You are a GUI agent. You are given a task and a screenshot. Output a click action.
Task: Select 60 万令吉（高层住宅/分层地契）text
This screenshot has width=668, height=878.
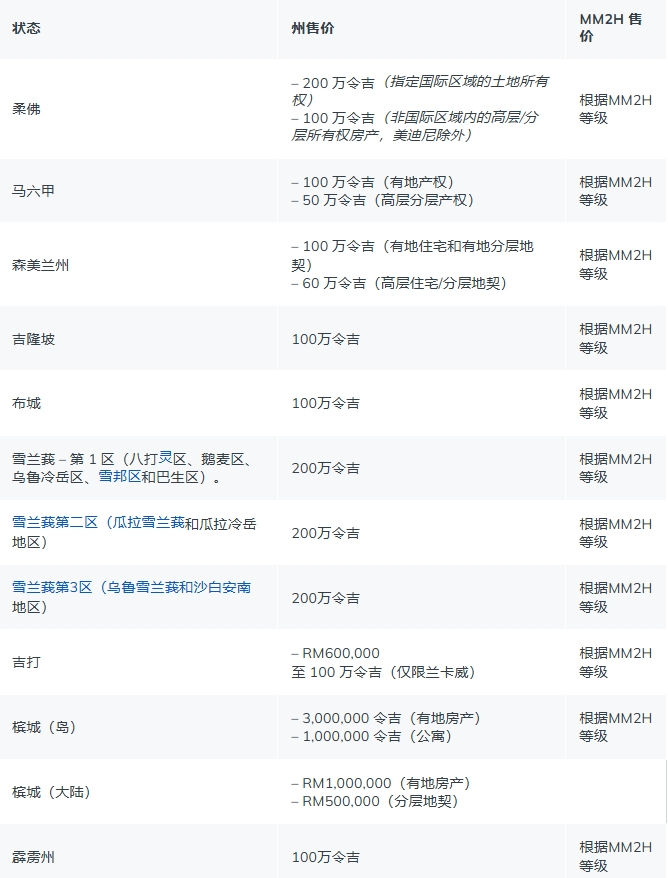(399, 283)
